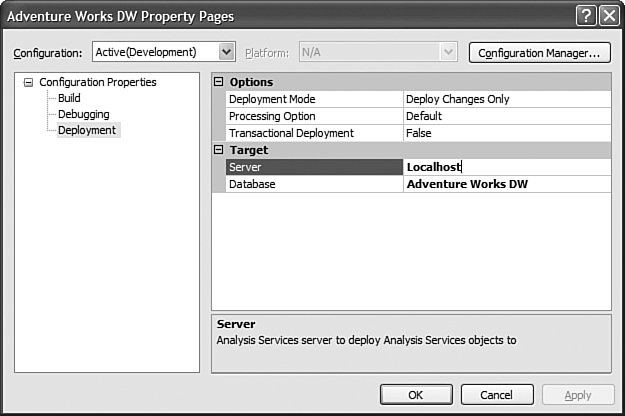The height and width of the screenshot is (416, 625).
Task: Click the Configuration Properties tree label
Action: coord(98,82)
